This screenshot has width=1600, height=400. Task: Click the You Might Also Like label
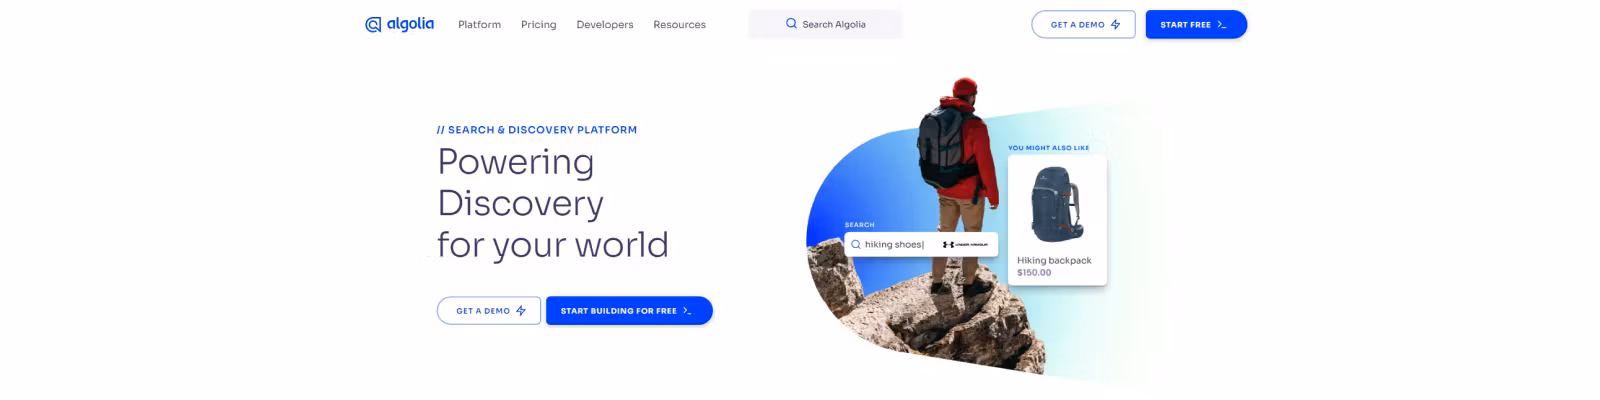[1048, 148]
